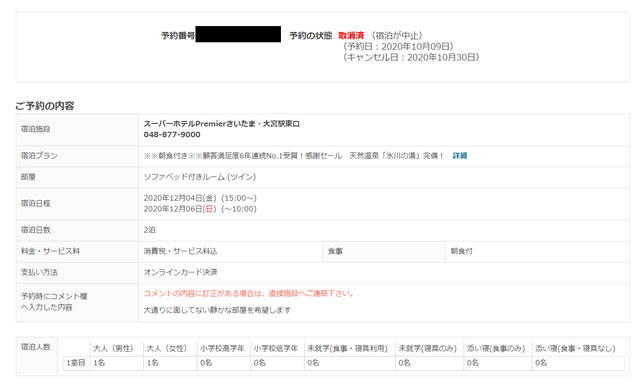The height and width of the screenshot is (387, 640).
Task: Click the 宿泊施設 row label
Action: (x=36, y=129)
